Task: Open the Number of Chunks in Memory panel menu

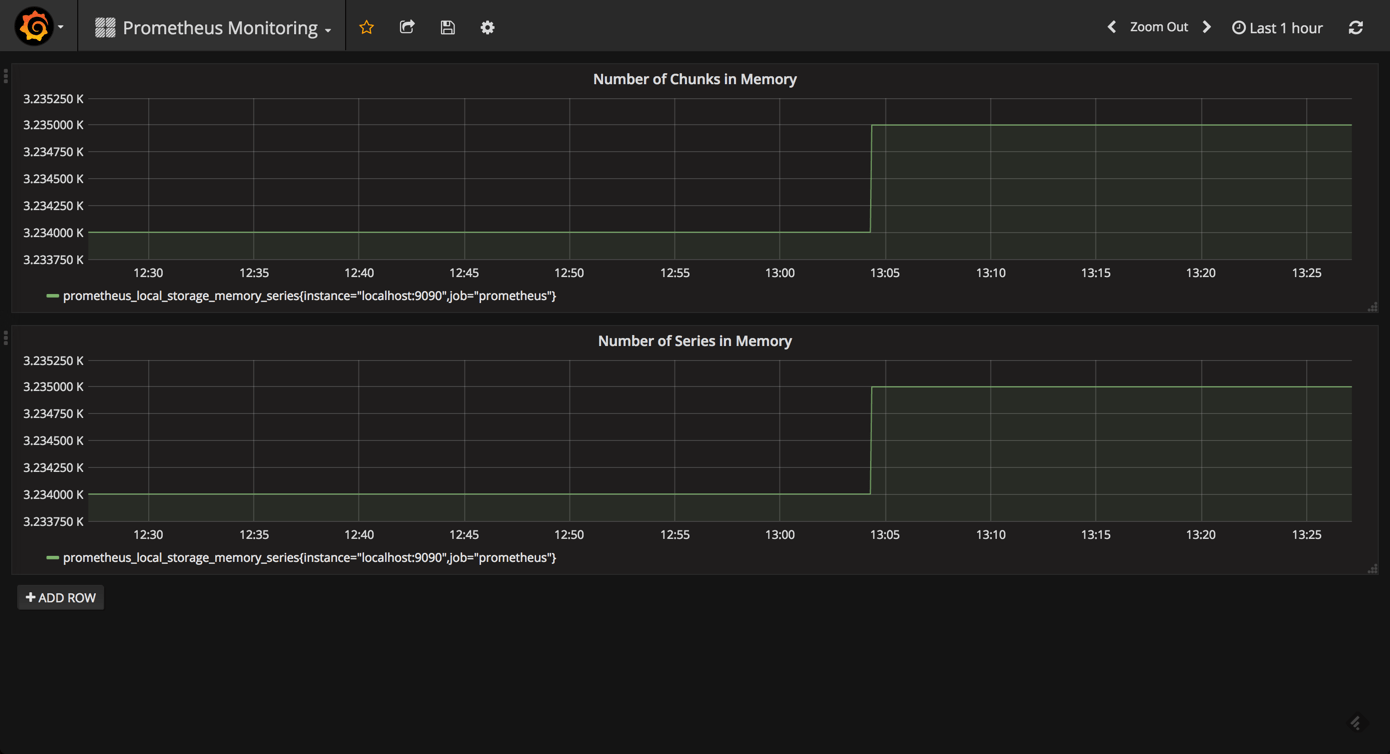Action: pyautogui.click(x=695, y=79)
